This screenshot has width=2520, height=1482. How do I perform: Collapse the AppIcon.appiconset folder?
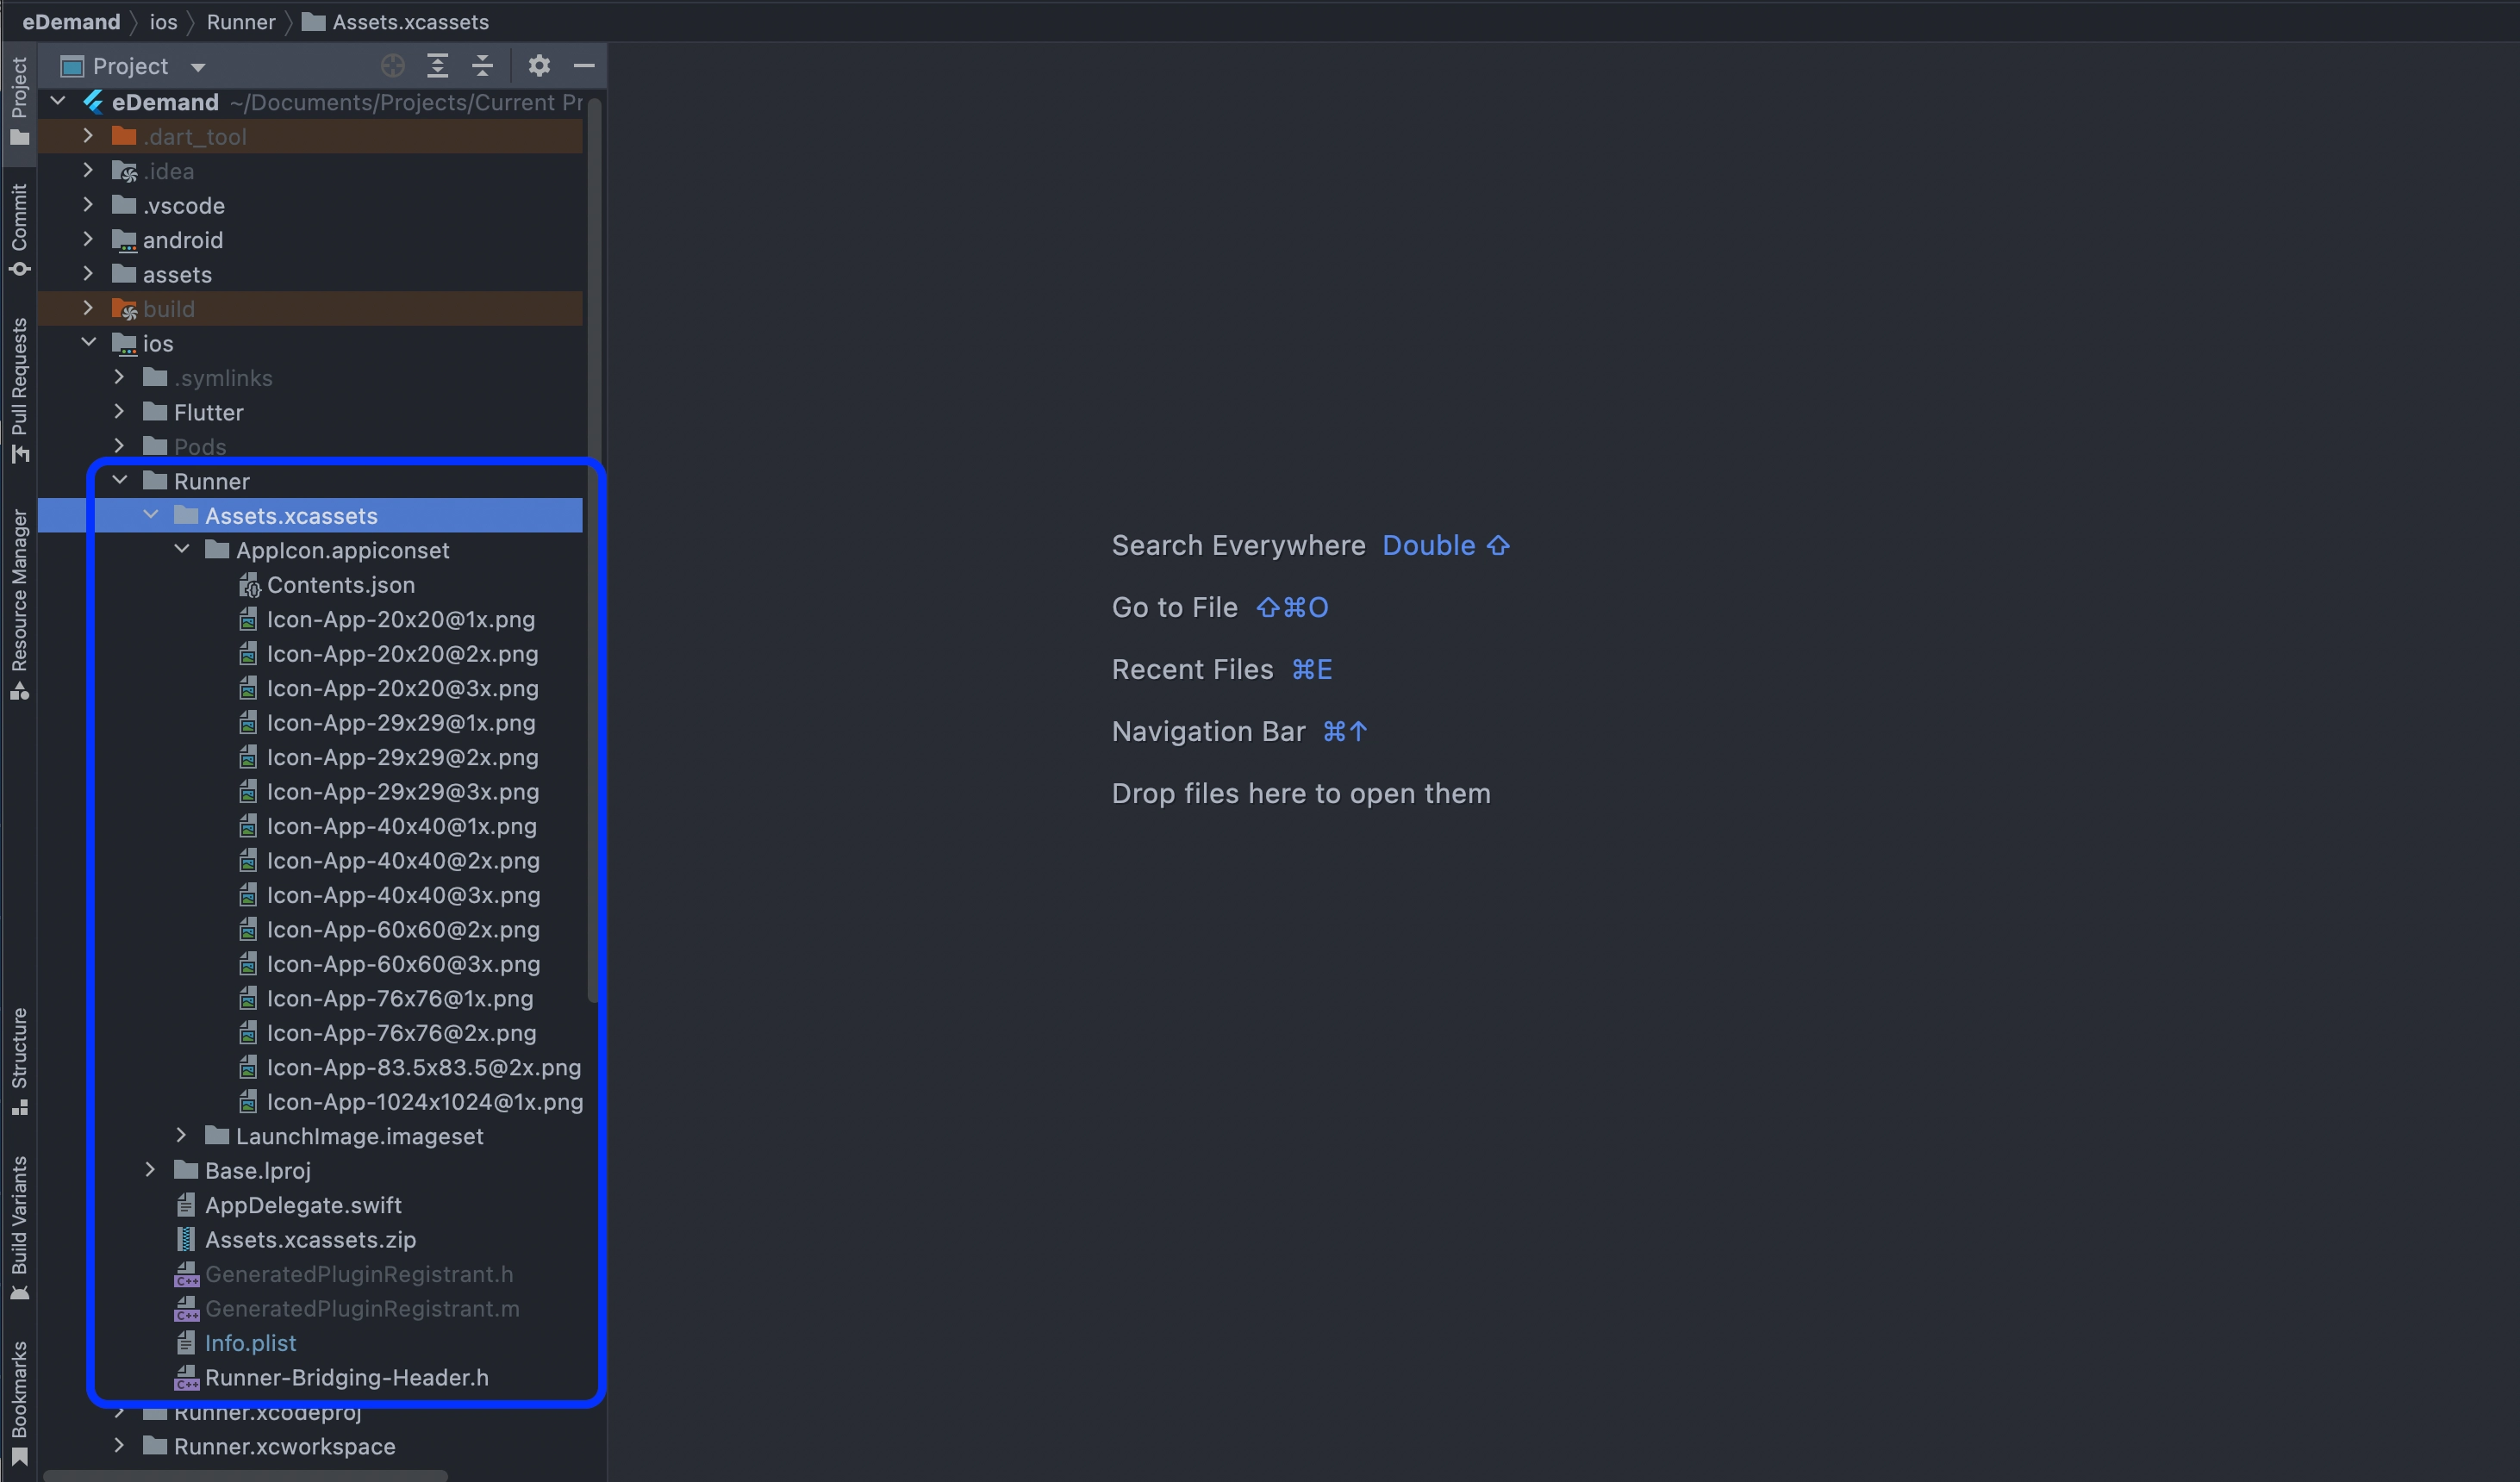coord(182,549)
